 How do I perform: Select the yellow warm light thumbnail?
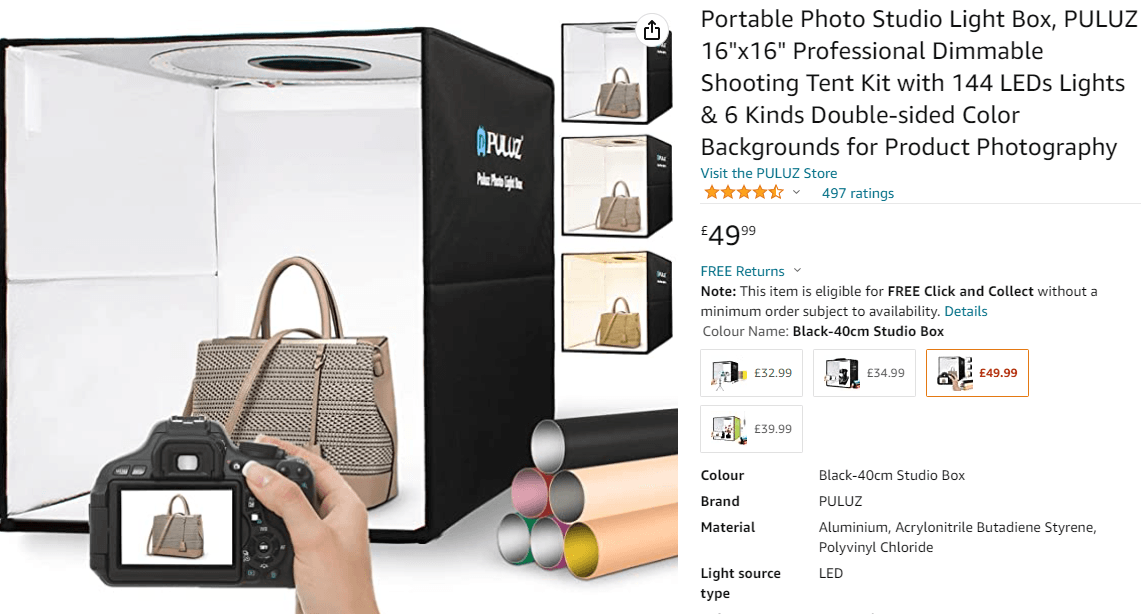(x=616, y=302)
